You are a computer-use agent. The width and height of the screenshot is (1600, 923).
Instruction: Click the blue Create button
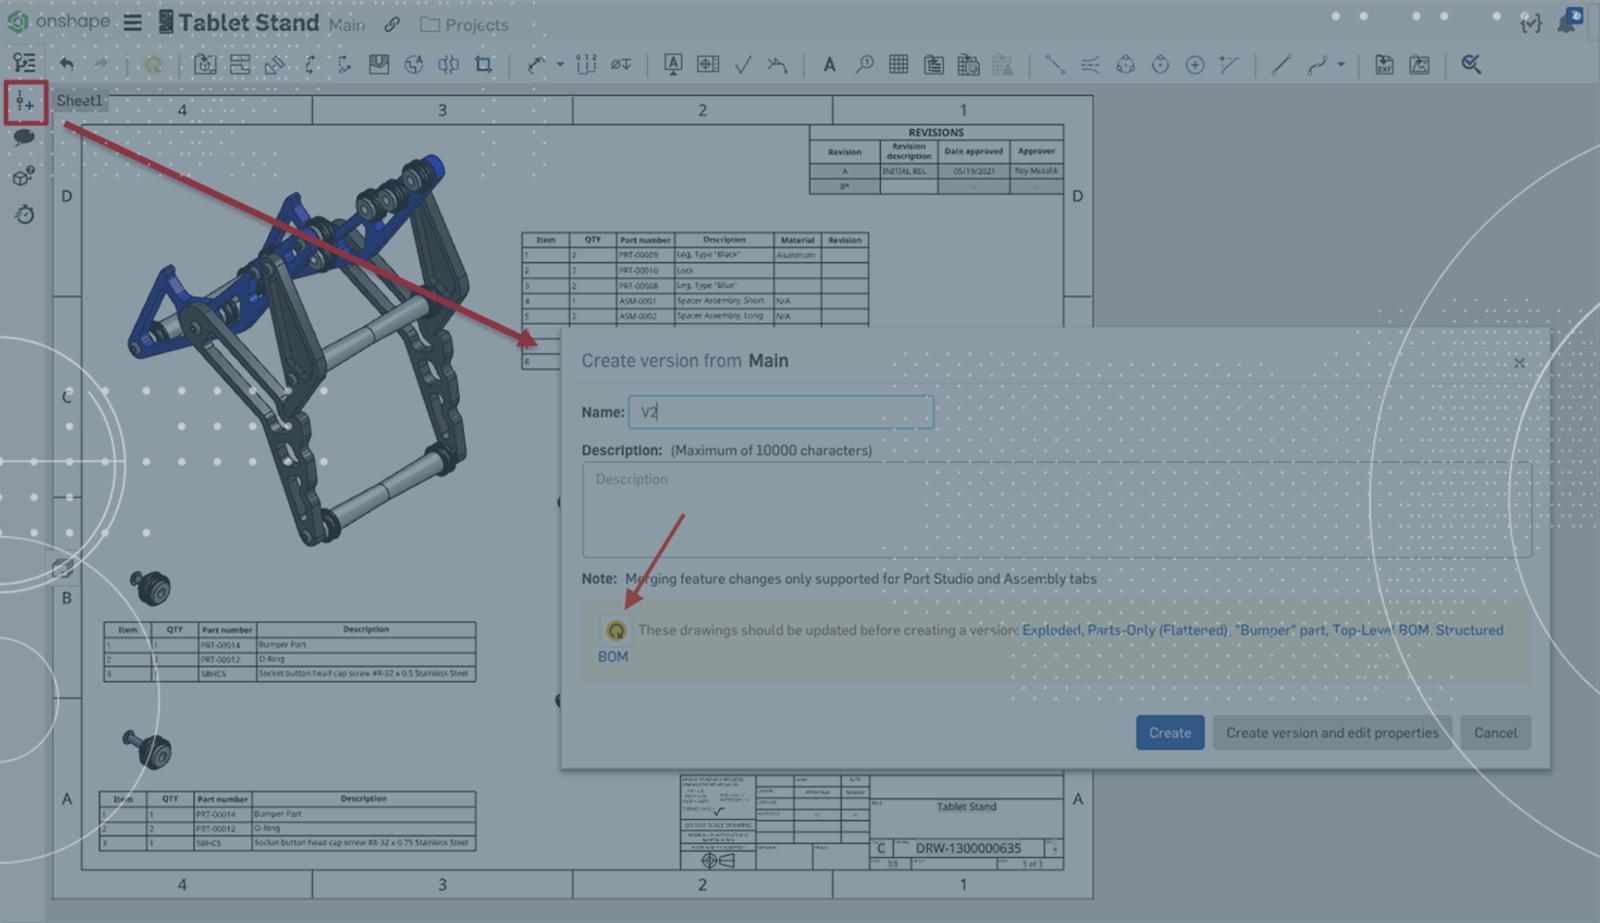point(1169,733)
